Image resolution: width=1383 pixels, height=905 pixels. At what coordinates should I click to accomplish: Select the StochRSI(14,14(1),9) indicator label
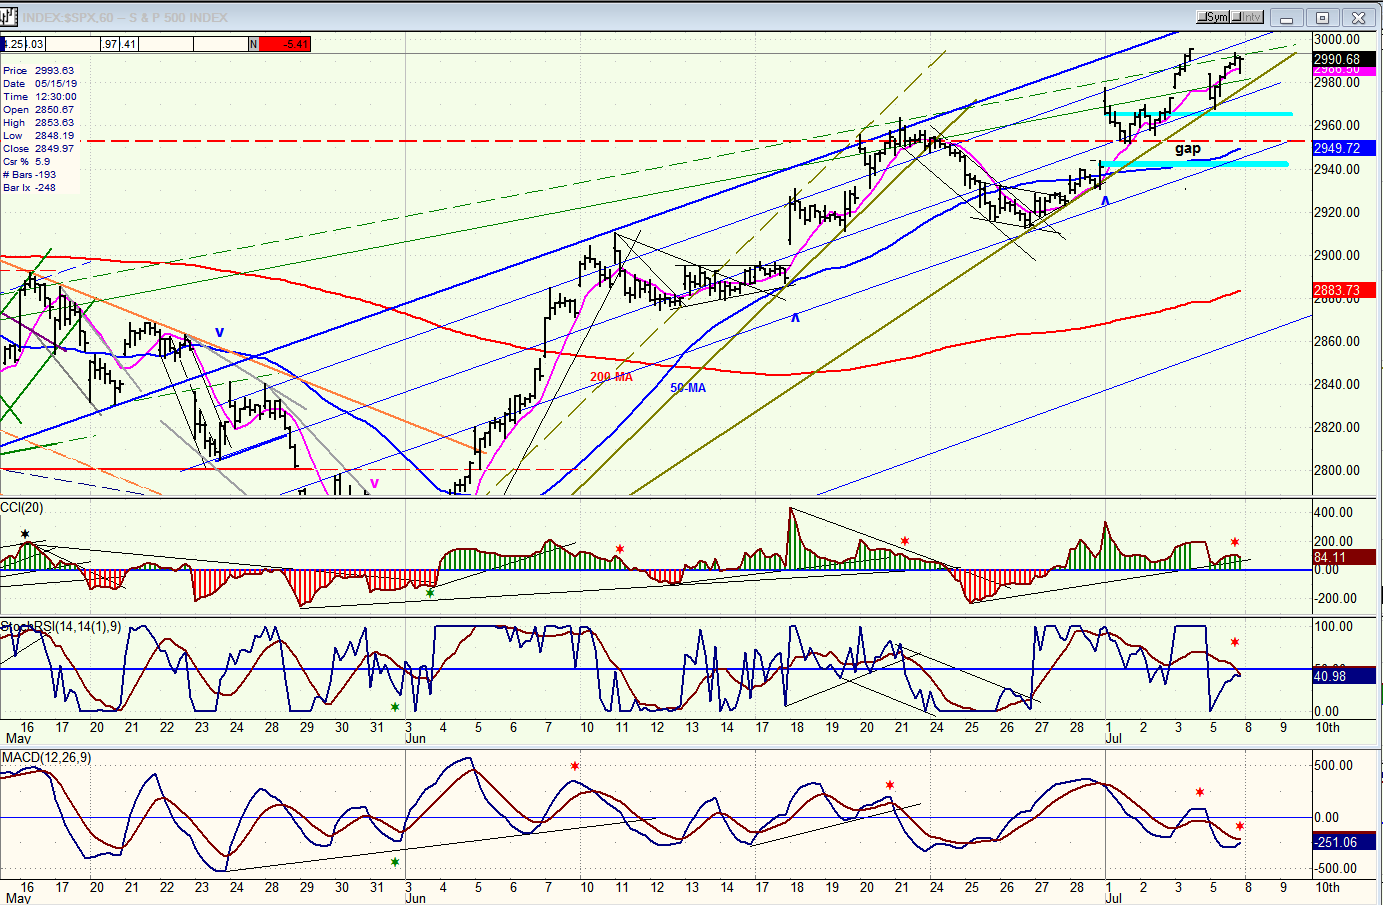(60, 627)
